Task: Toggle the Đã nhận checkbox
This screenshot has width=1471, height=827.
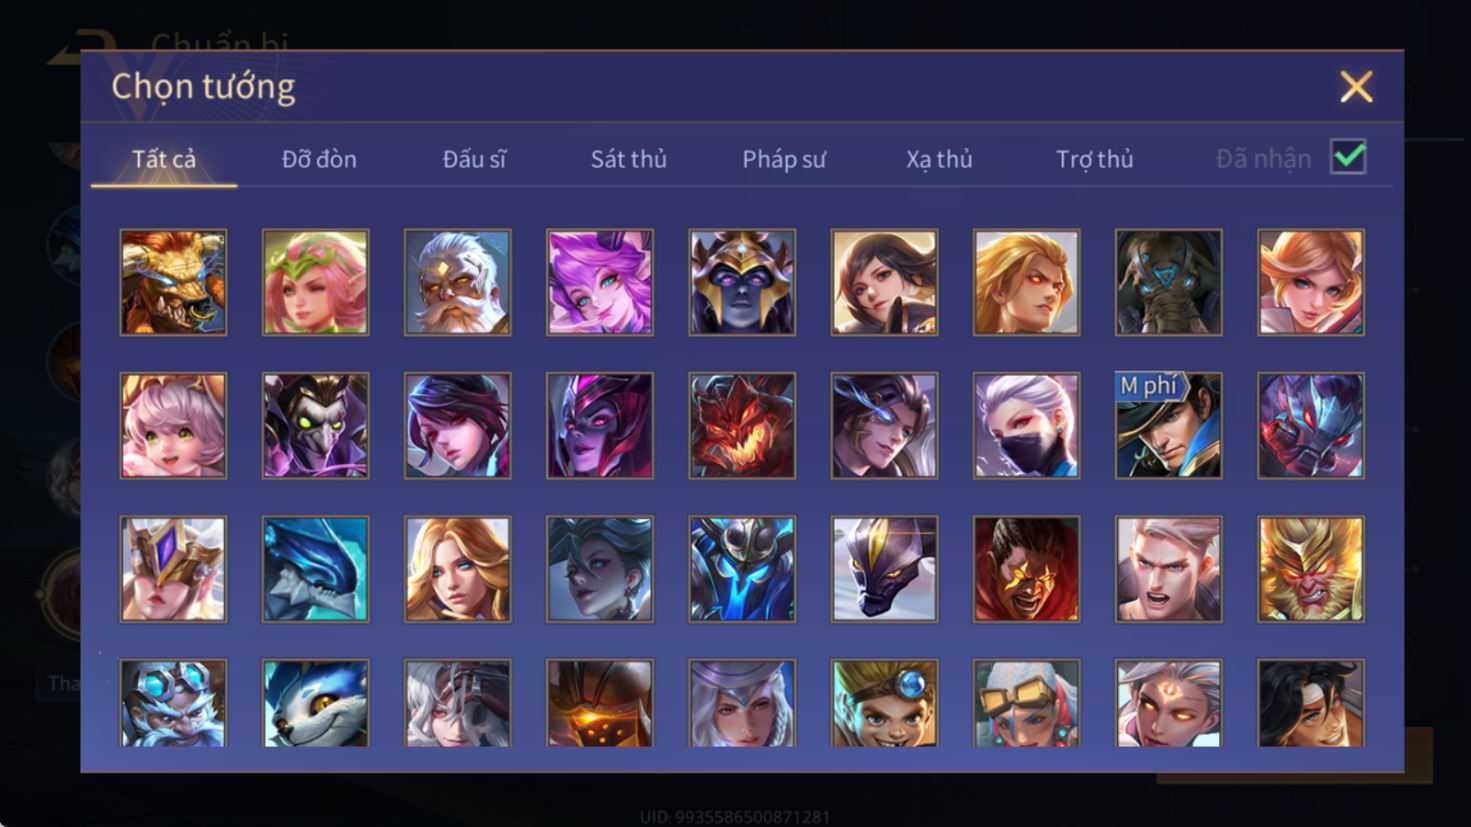Action: point(1348,157)
